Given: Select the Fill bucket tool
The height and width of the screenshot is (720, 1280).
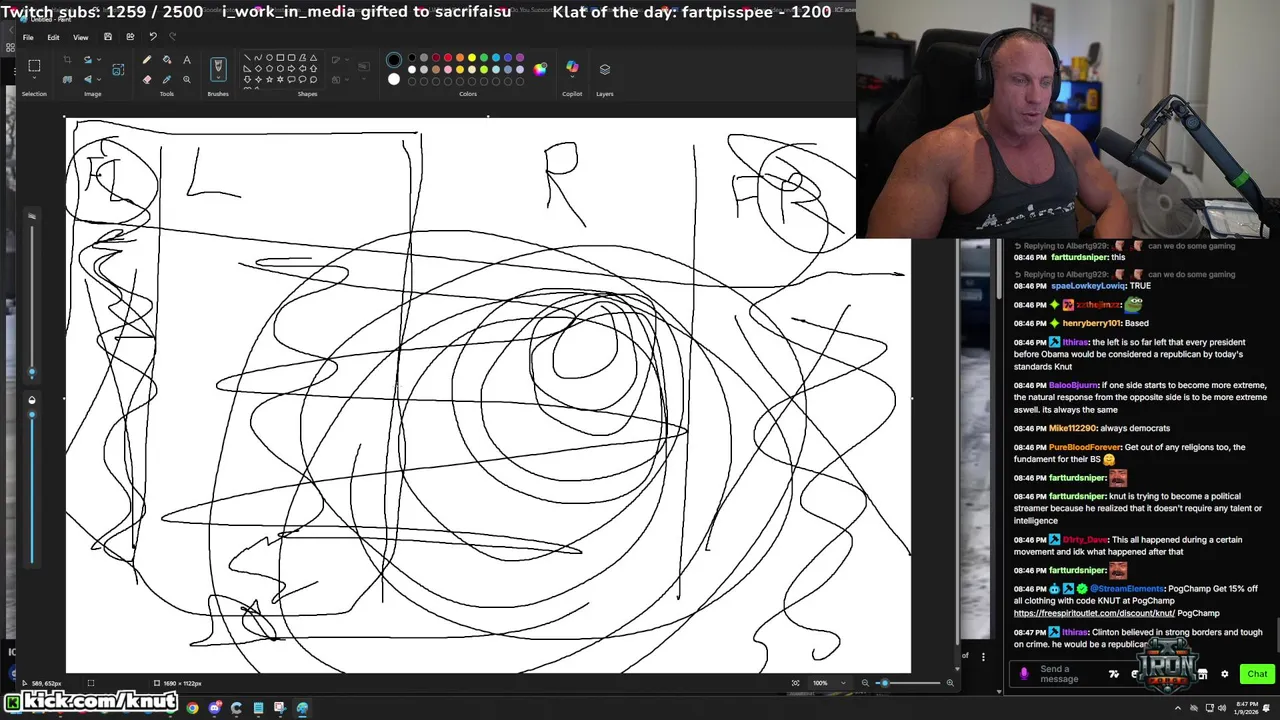Looking at the screenshot, I should [167, 60].
